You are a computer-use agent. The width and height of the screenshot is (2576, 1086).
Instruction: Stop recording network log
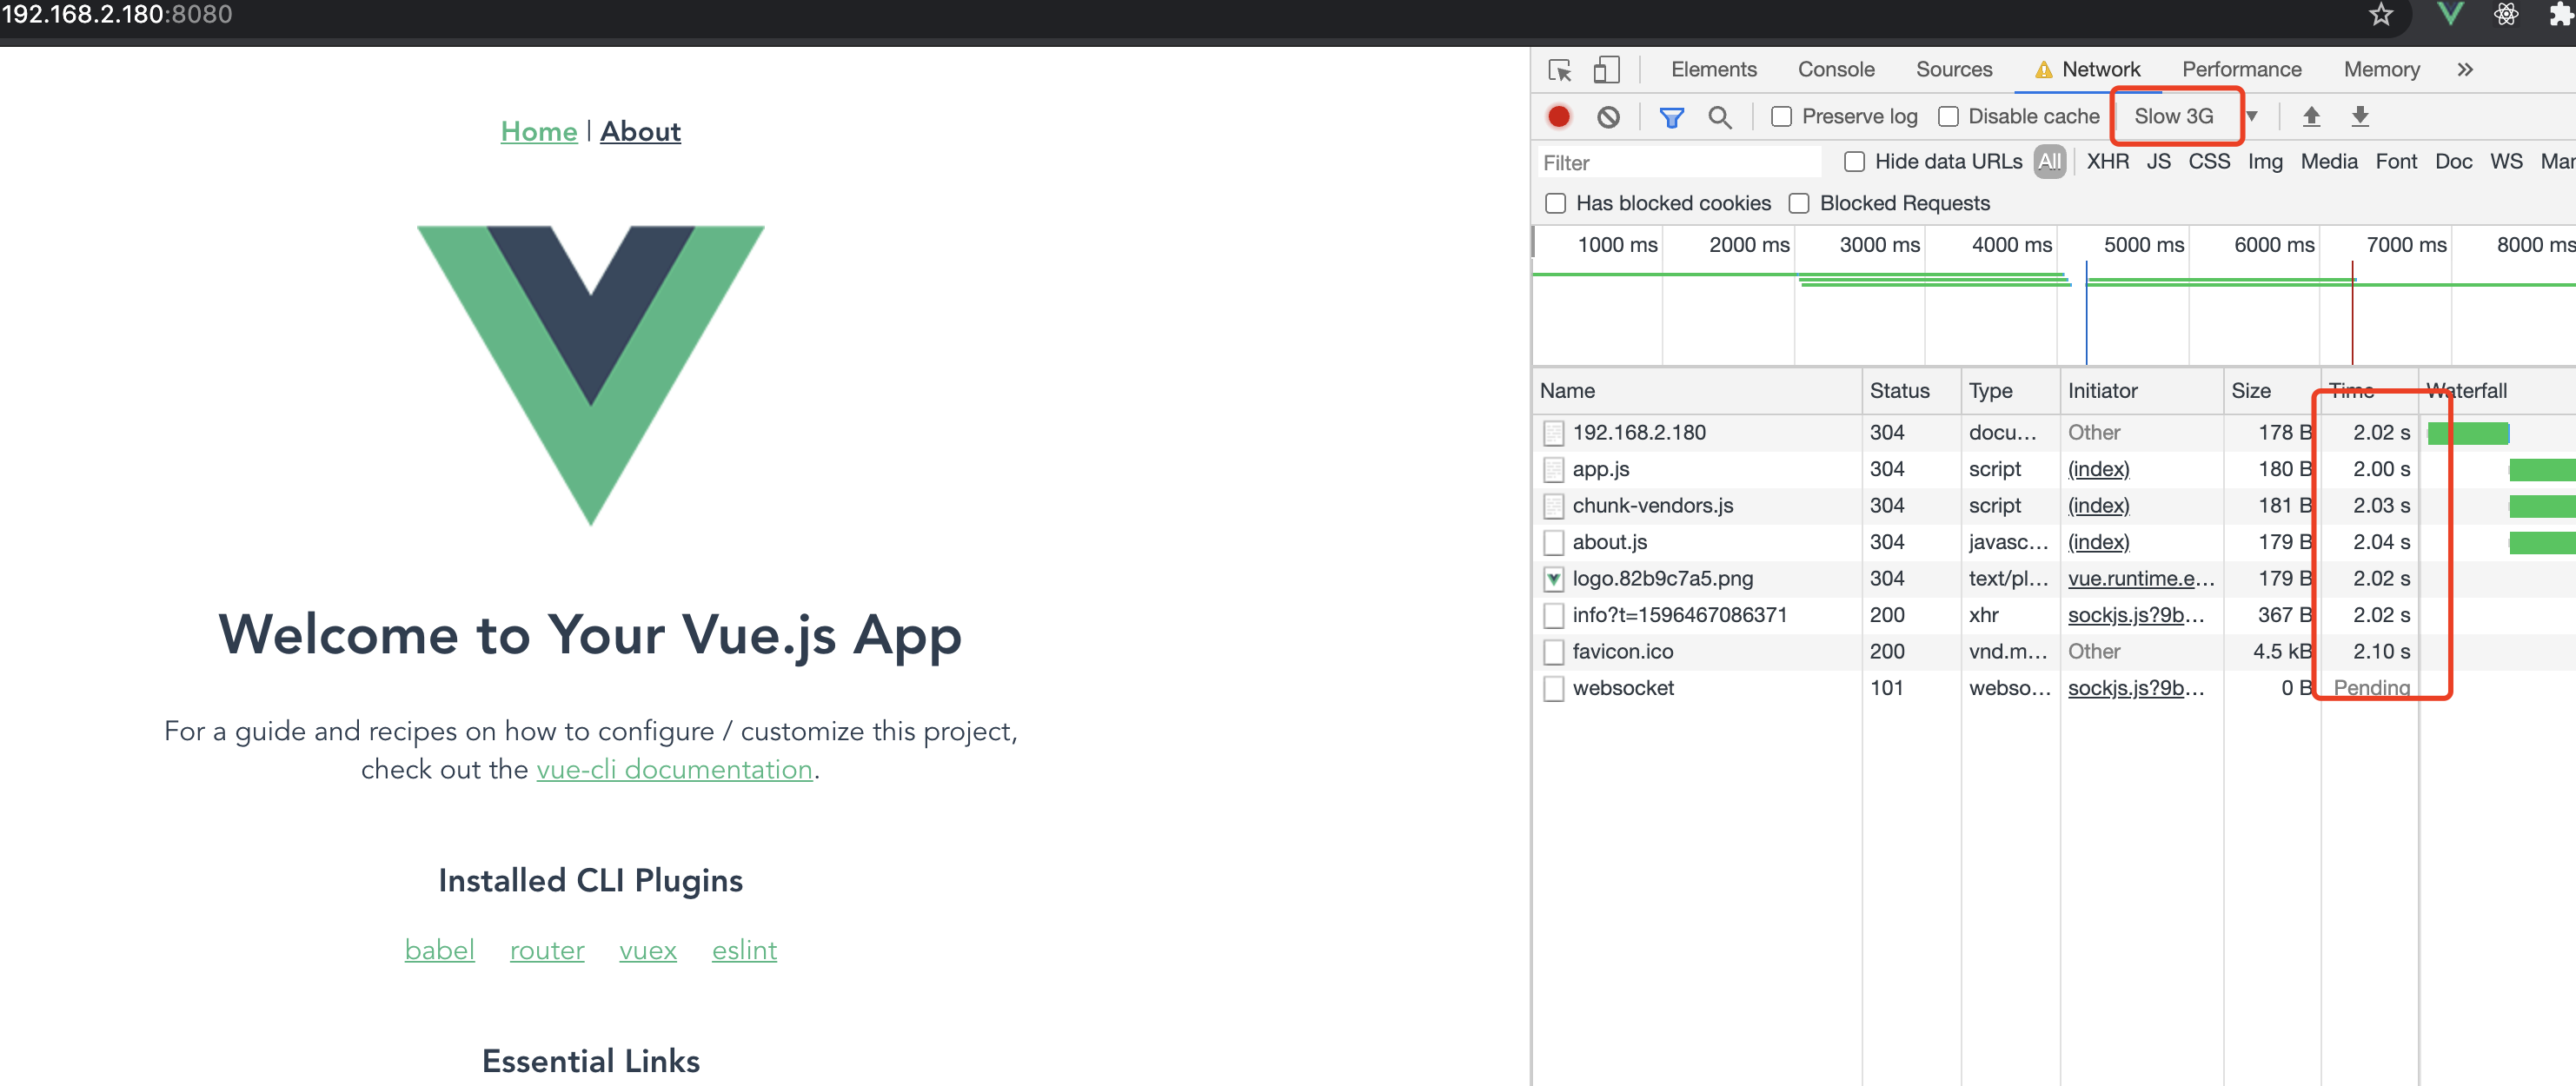(1558, 117)
